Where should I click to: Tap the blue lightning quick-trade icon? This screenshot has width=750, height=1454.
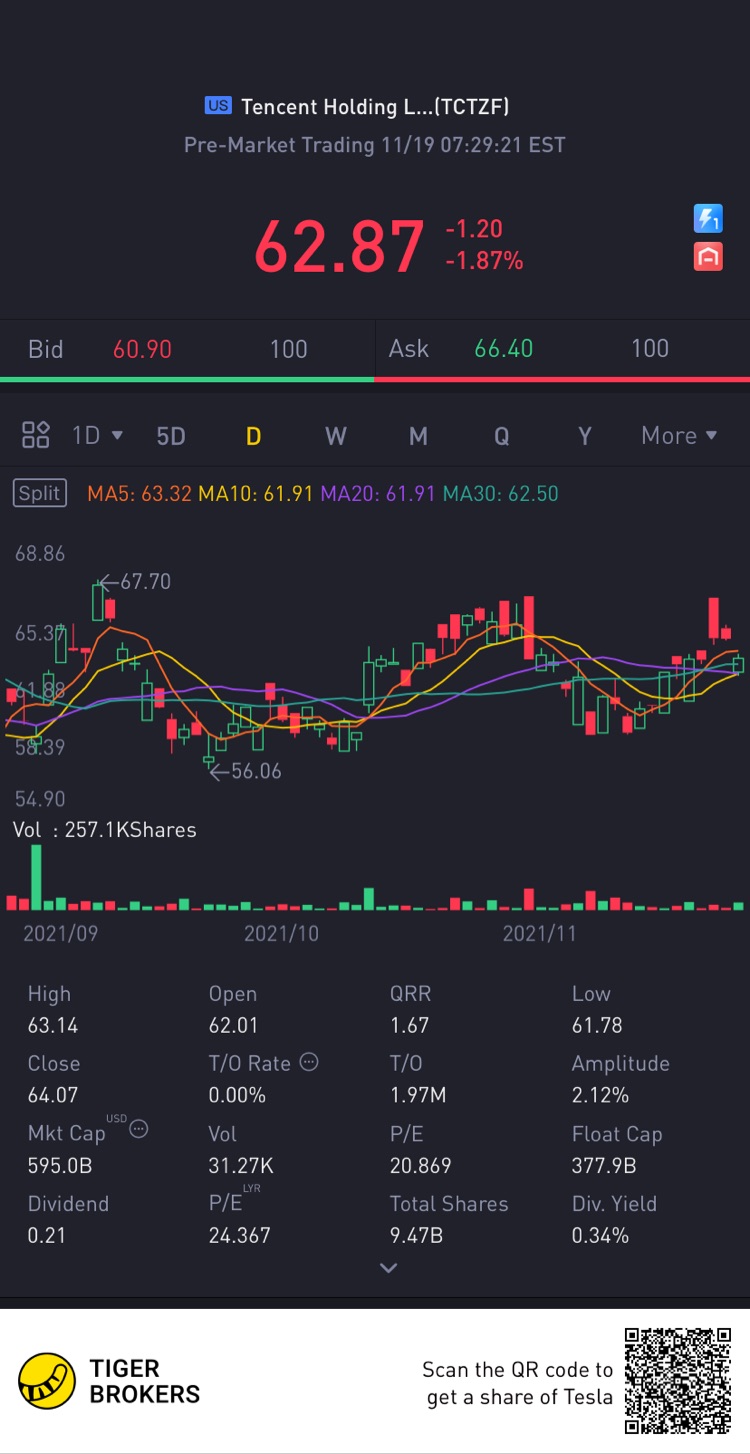click(708, 218)
